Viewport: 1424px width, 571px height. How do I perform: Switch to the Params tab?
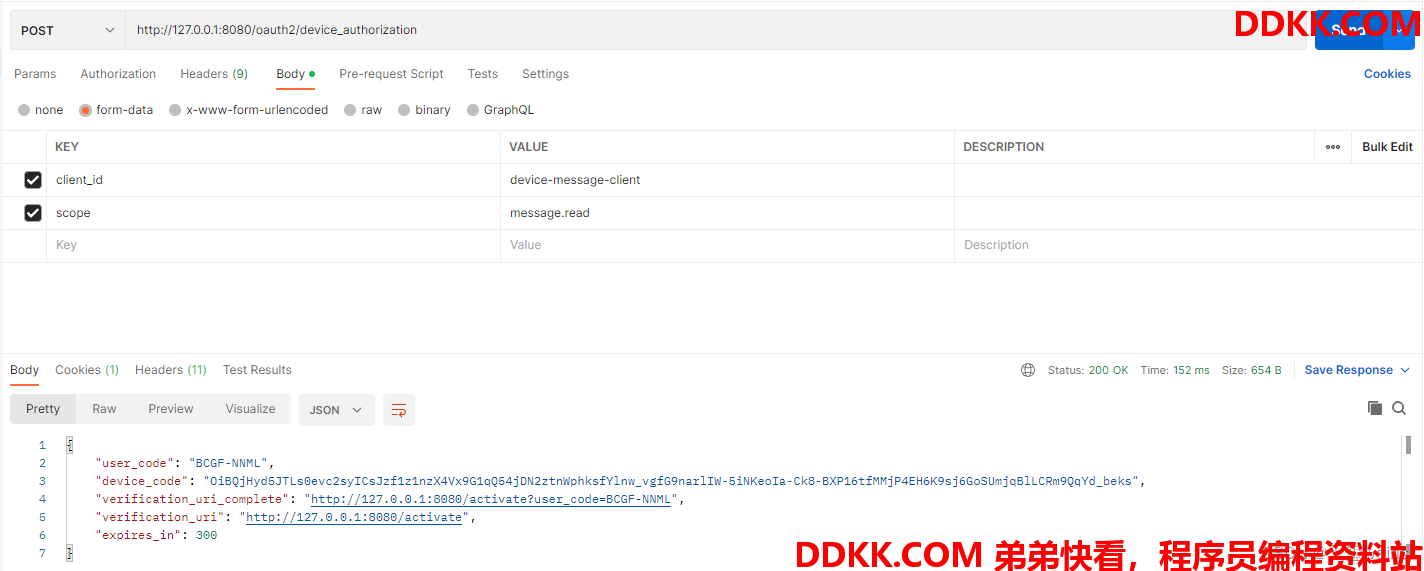click(x=35, y=74)
